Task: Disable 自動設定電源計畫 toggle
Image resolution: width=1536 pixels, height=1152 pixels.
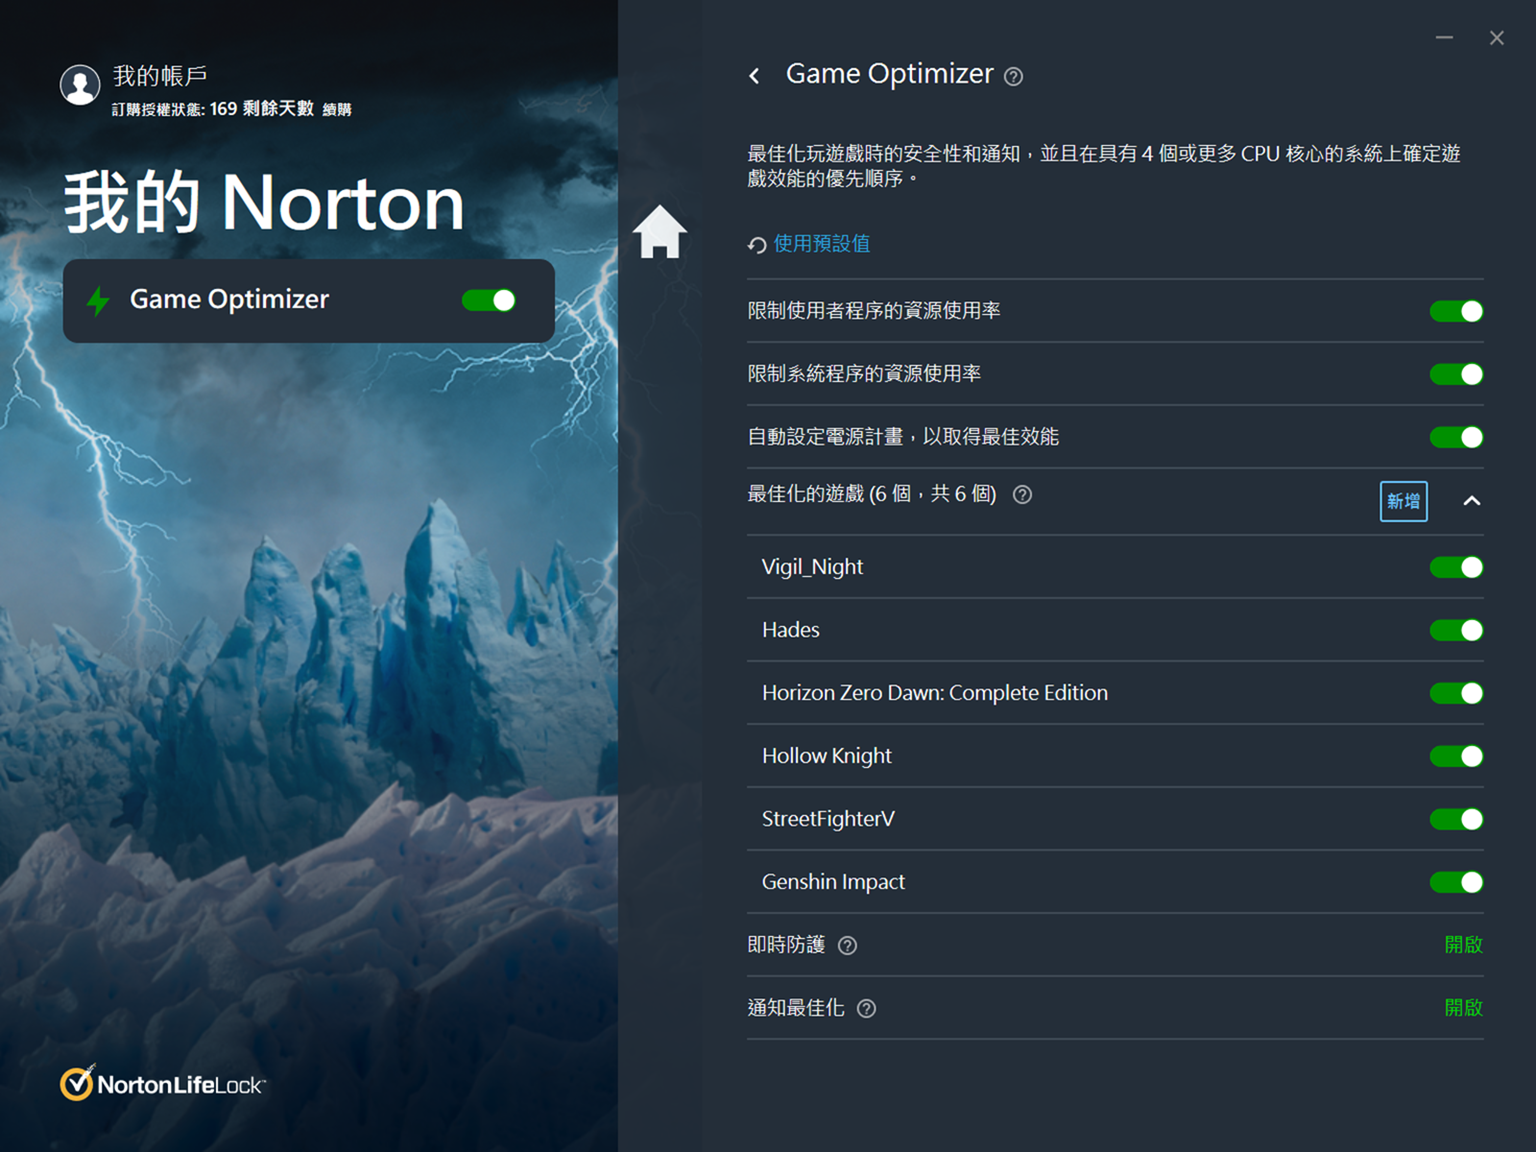Action: click(1456, 437)
